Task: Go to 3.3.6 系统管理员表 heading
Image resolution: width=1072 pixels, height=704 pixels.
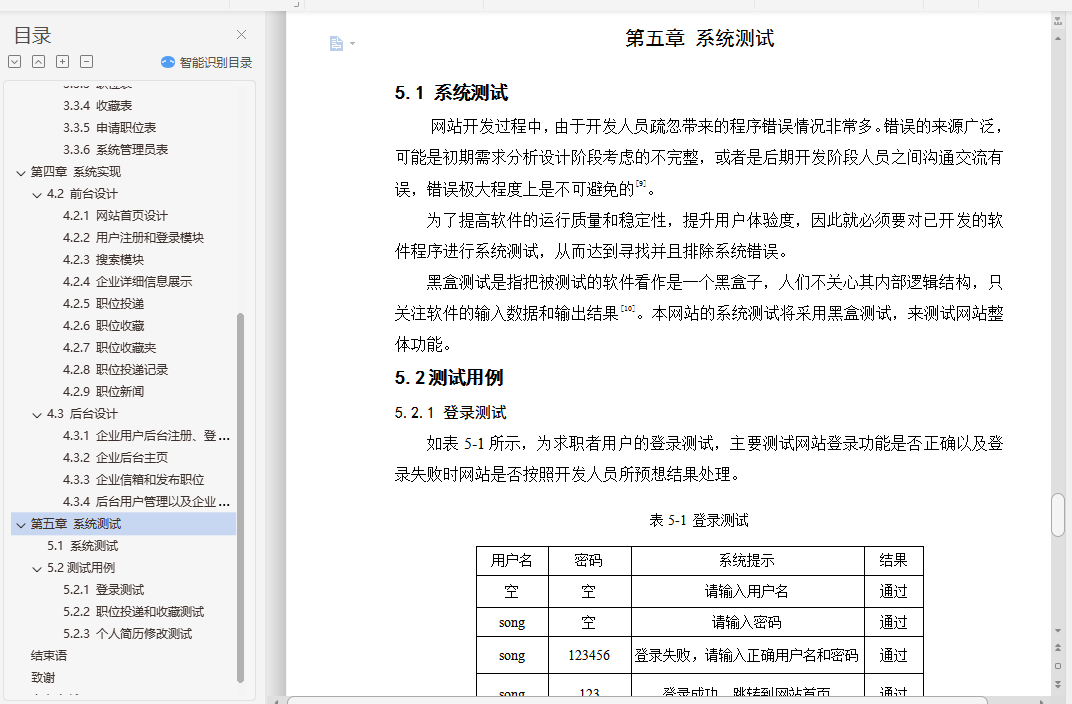Action: tap(115, 149)
